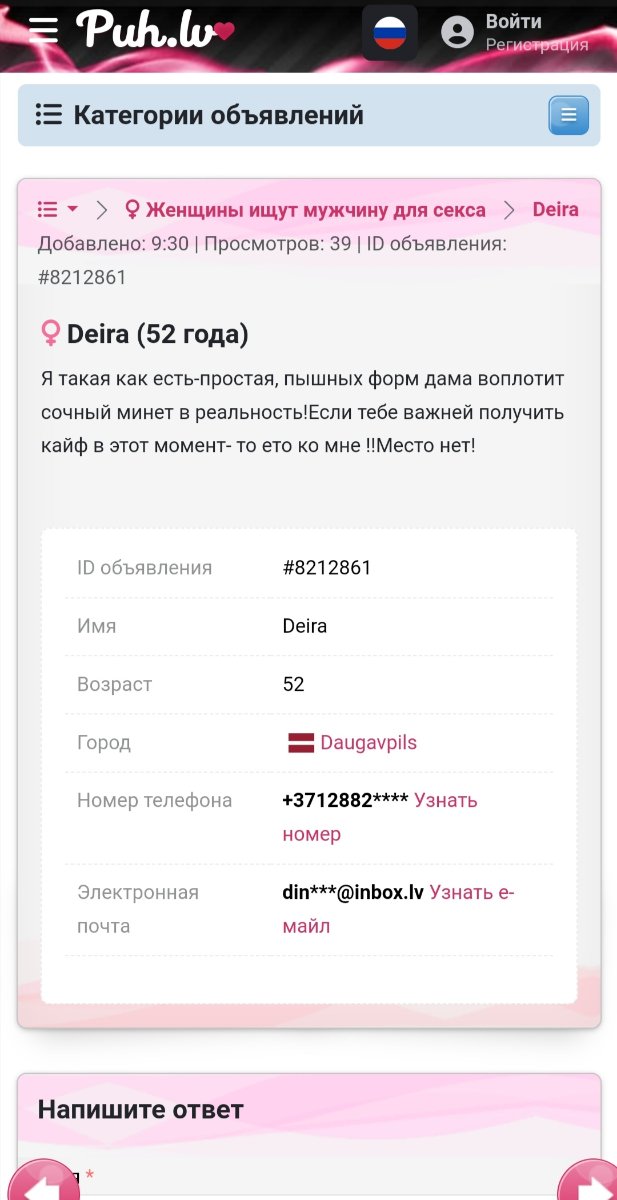Tap the Напишите ответ reply header

click(140, 1109)
